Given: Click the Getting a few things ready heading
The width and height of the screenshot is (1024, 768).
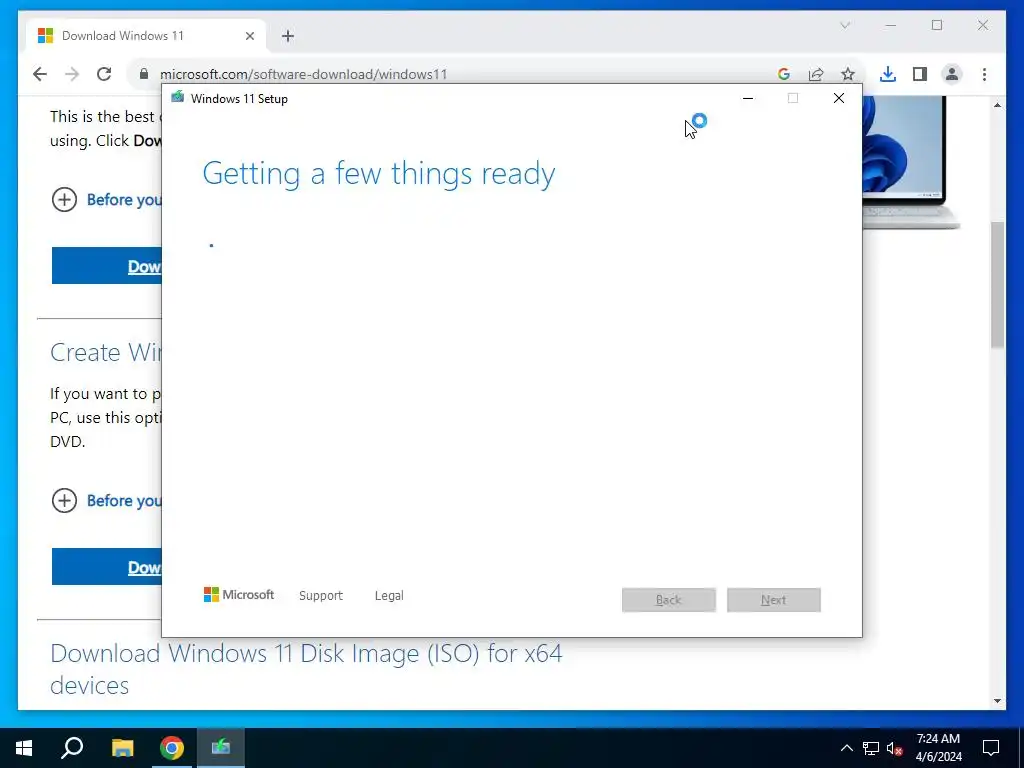Looking at the screenshot, I should (379, 174).
